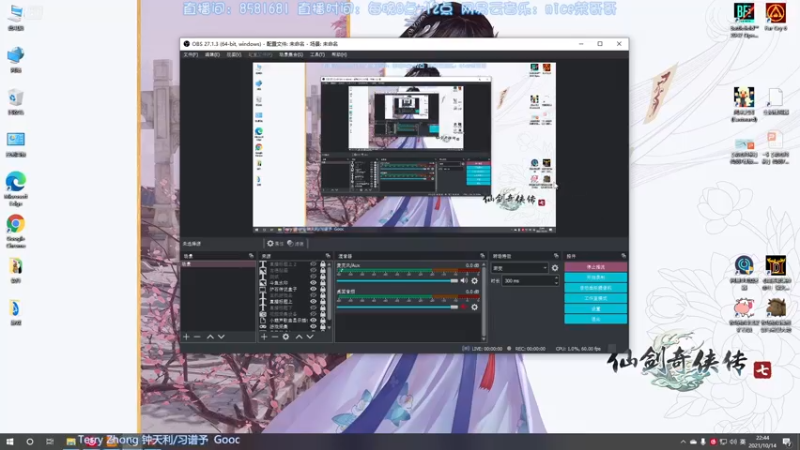Viewport: 800px width, 450px height.
Task: Adjust the 麦克风/Aux volume slider
Action: pos(397,281)
